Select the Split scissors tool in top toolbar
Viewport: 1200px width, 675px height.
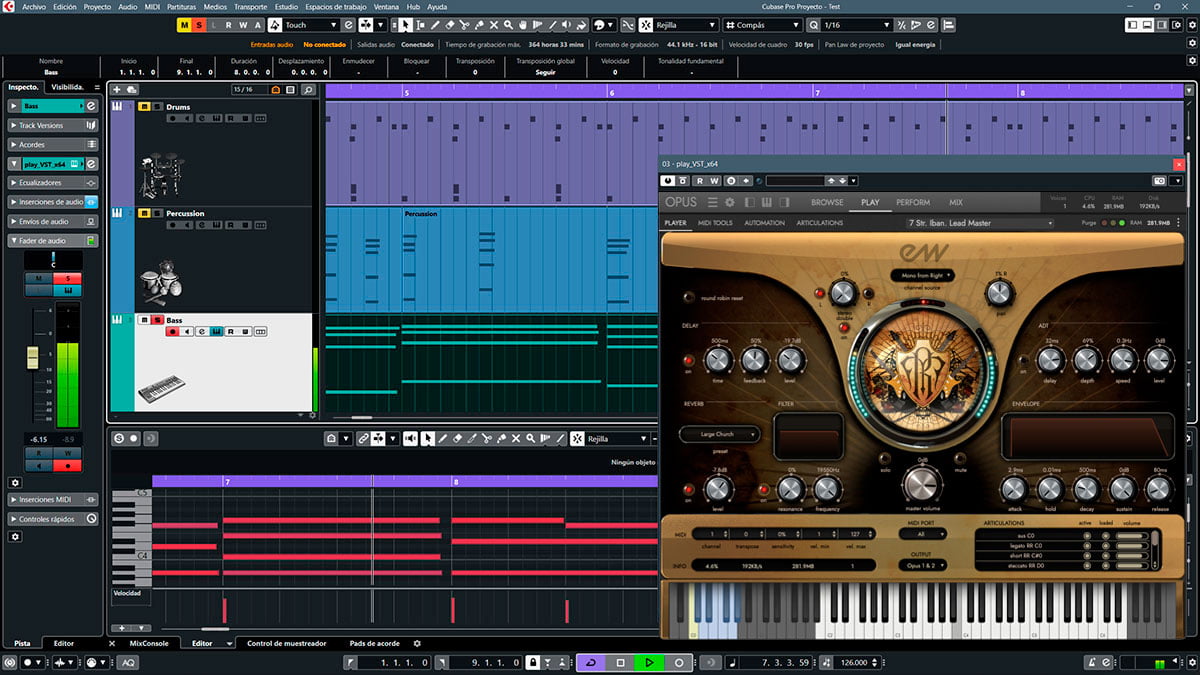(465, 25)
